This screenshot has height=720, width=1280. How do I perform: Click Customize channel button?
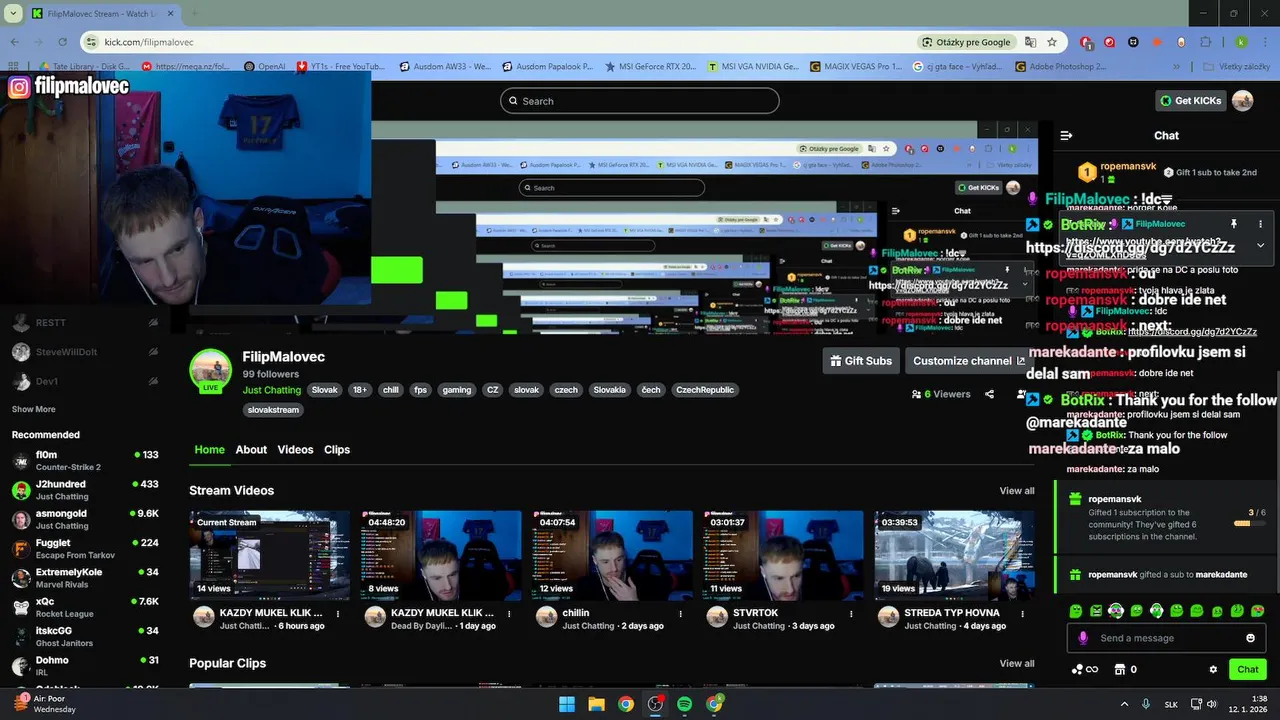(x=968, y=361)
